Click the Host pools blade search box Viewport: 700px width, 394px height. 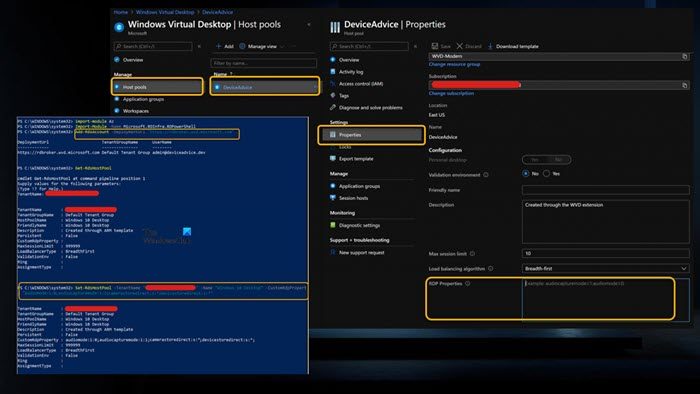coord(153,46)
